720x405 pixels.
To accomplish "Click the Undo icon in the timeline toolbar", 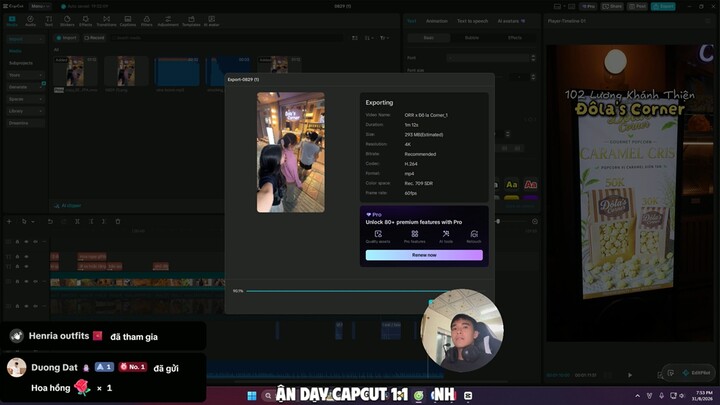I will 50,221.
